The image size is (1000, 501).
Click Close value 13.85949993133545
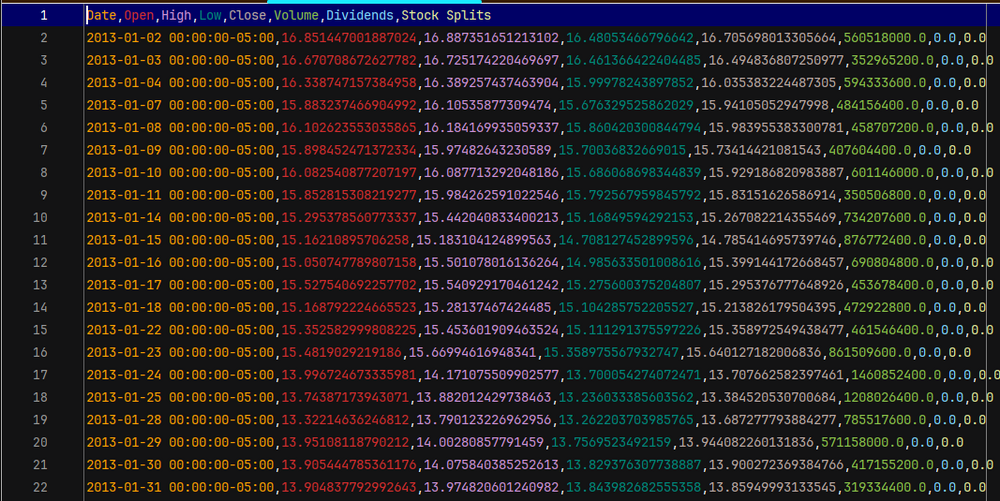[x=772, y=487]
